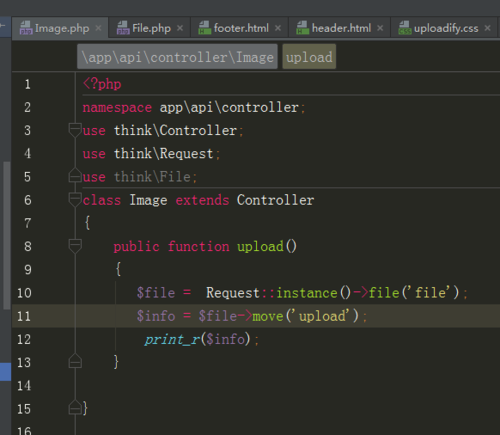Image resolution: width=500 pixels, height=435 pixels.
Task: Click the namespace keyword on line 2
Action: pos(117,108)
